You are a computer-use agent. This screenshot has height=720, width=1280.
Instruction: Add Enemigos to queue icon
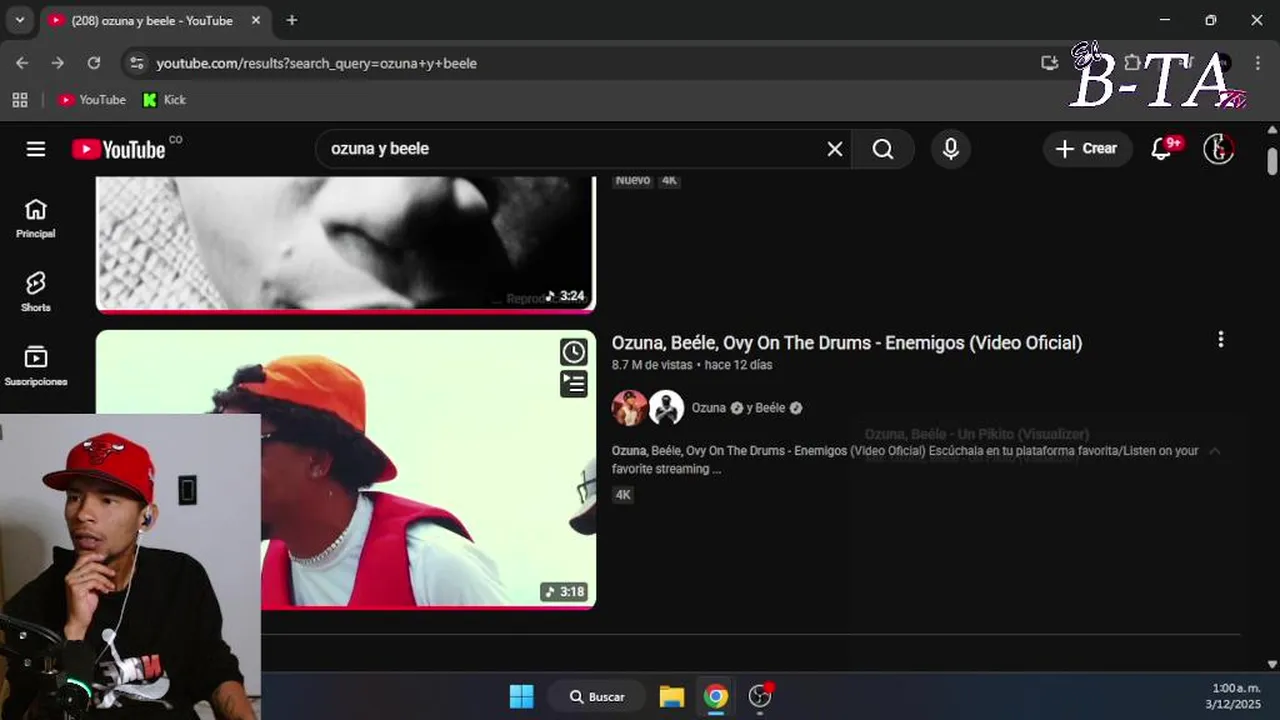(573, 384)
